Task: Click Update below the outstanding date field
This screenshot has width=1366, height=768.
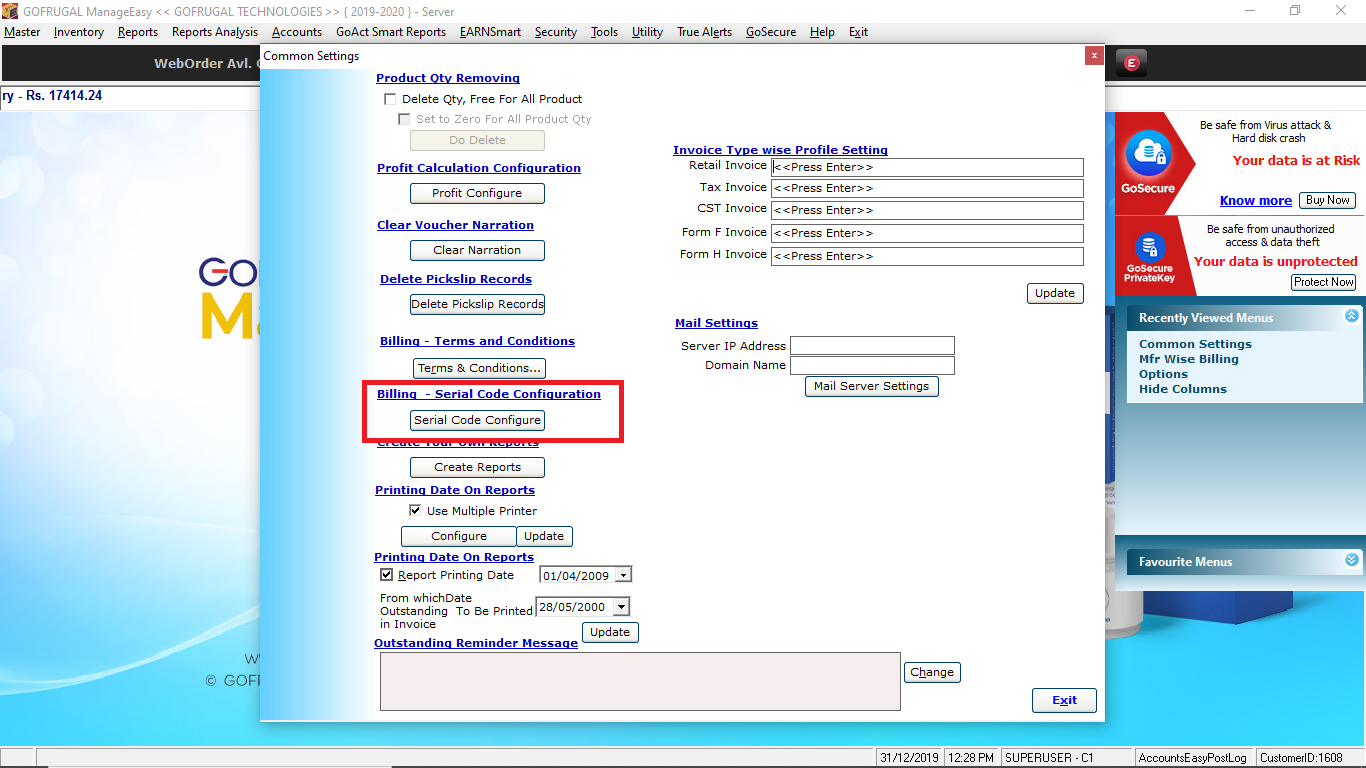Action: (610, 632)
